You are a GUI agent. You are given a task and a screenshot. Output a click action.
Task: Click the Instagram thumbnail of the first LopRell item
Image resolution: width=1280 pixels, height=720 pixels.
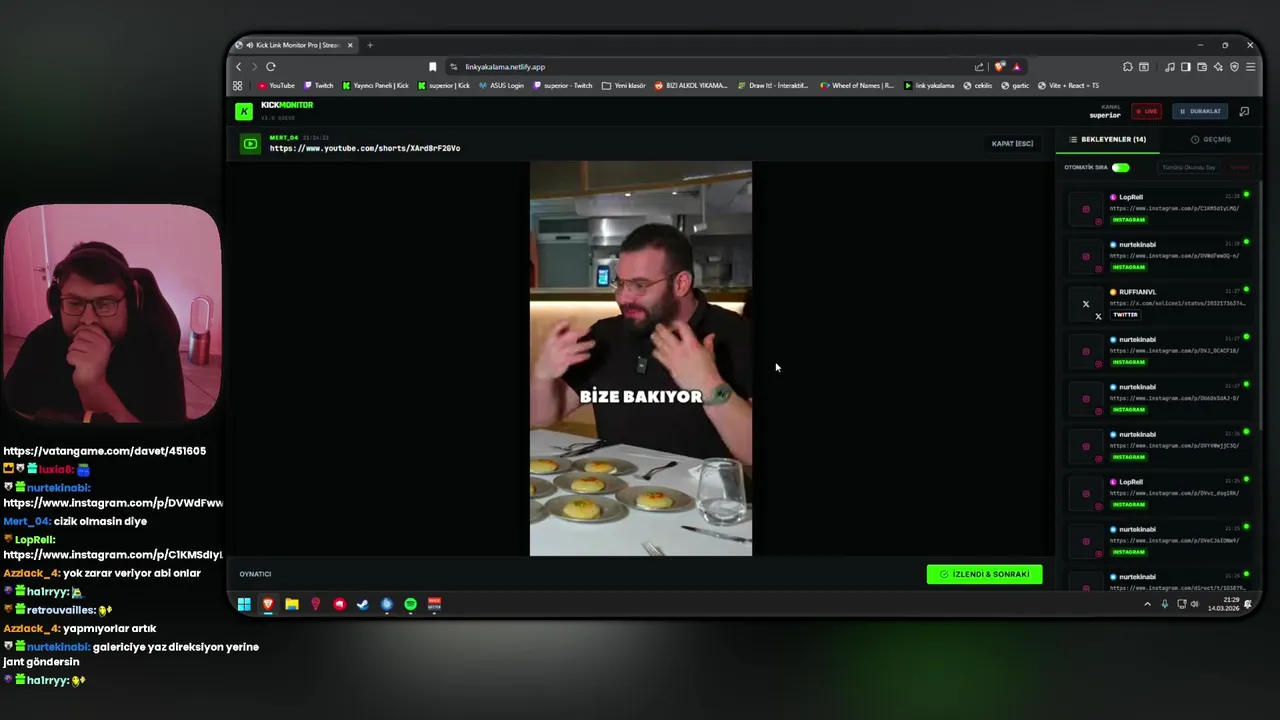click(x=1086, y=209)
